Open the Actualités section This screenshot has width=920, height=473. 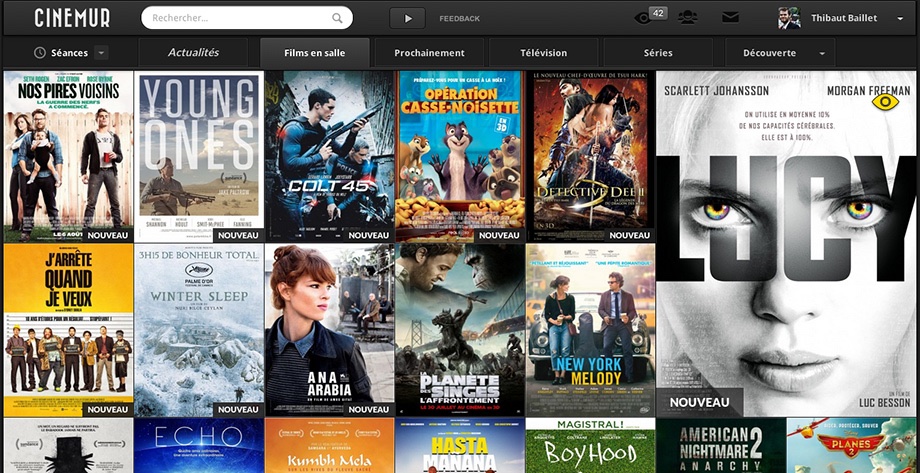tap(193, 53)
